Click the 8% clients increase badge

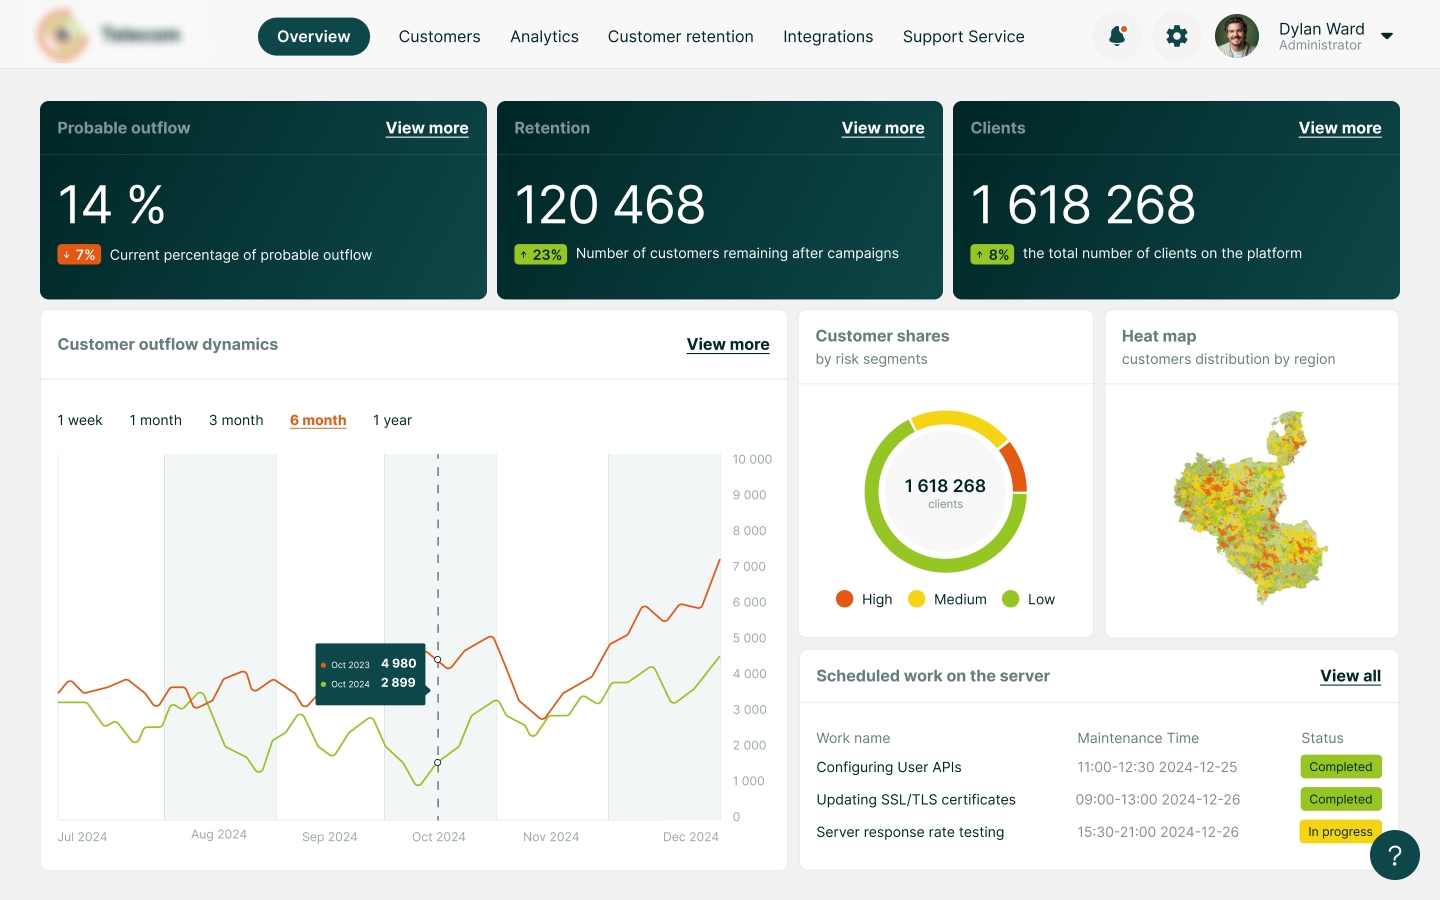pyautogui.click(x=992, y=254)
